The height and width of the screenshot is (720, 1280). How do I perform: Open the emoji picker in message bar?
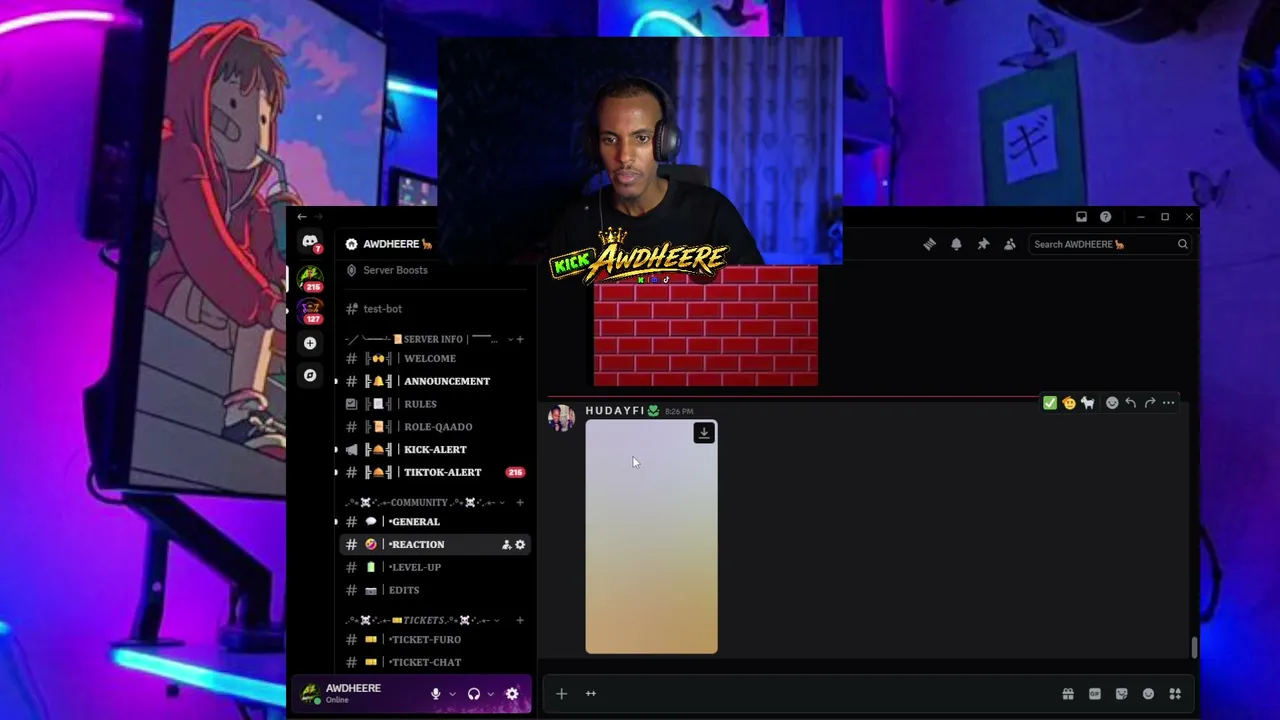pyautogui.click(x=1148, y=694)
